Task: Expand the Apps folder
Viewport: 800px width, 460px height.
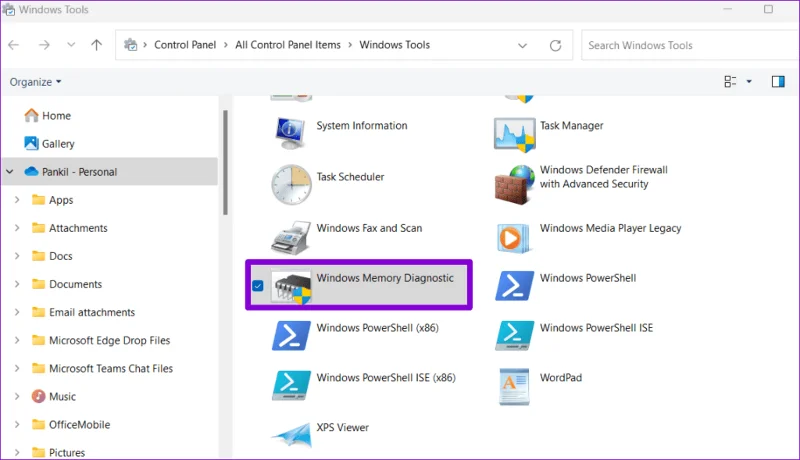Action: [17, 200]
